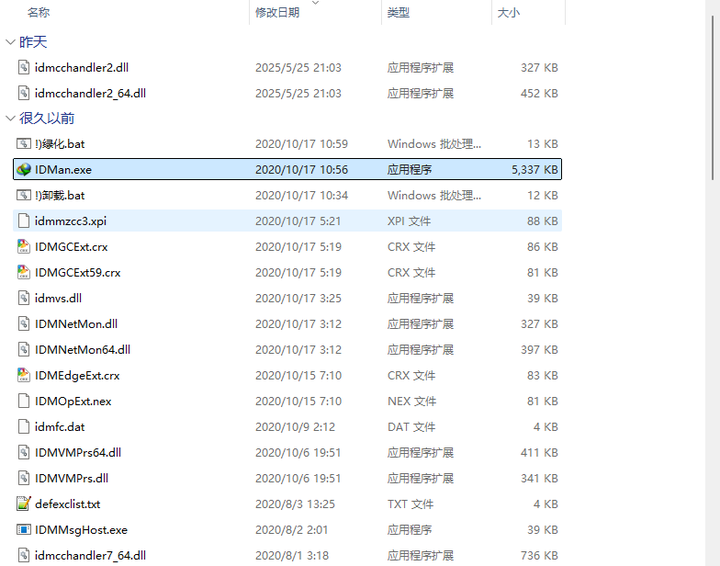Select IDMNetMon64.dll file name
The height and width of the screenshot is (566, 720).
82,350
